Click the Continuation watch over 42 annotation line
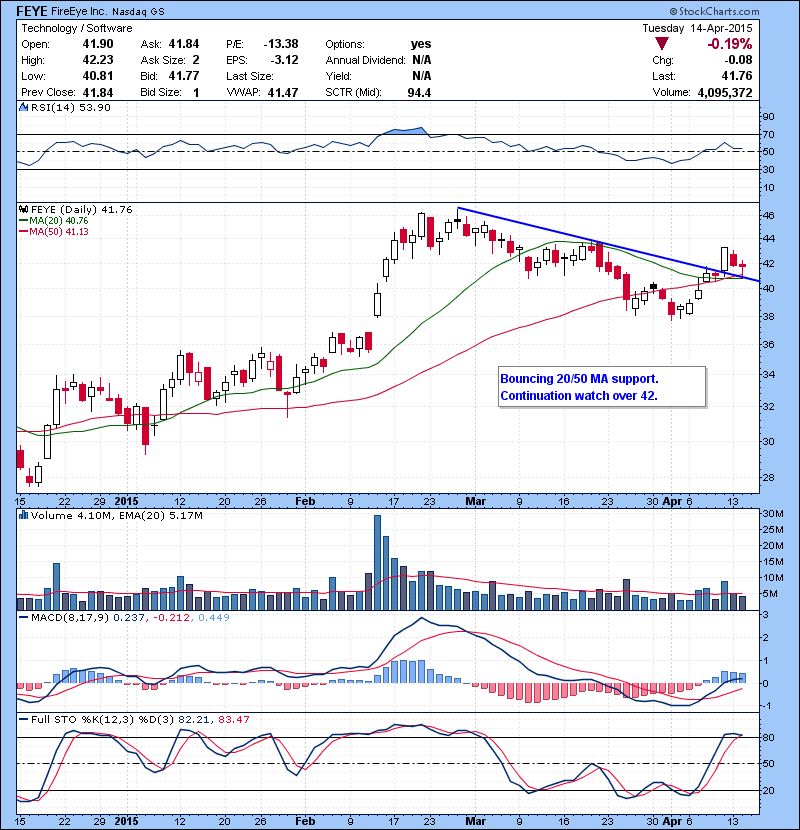 tap(579, 396)
